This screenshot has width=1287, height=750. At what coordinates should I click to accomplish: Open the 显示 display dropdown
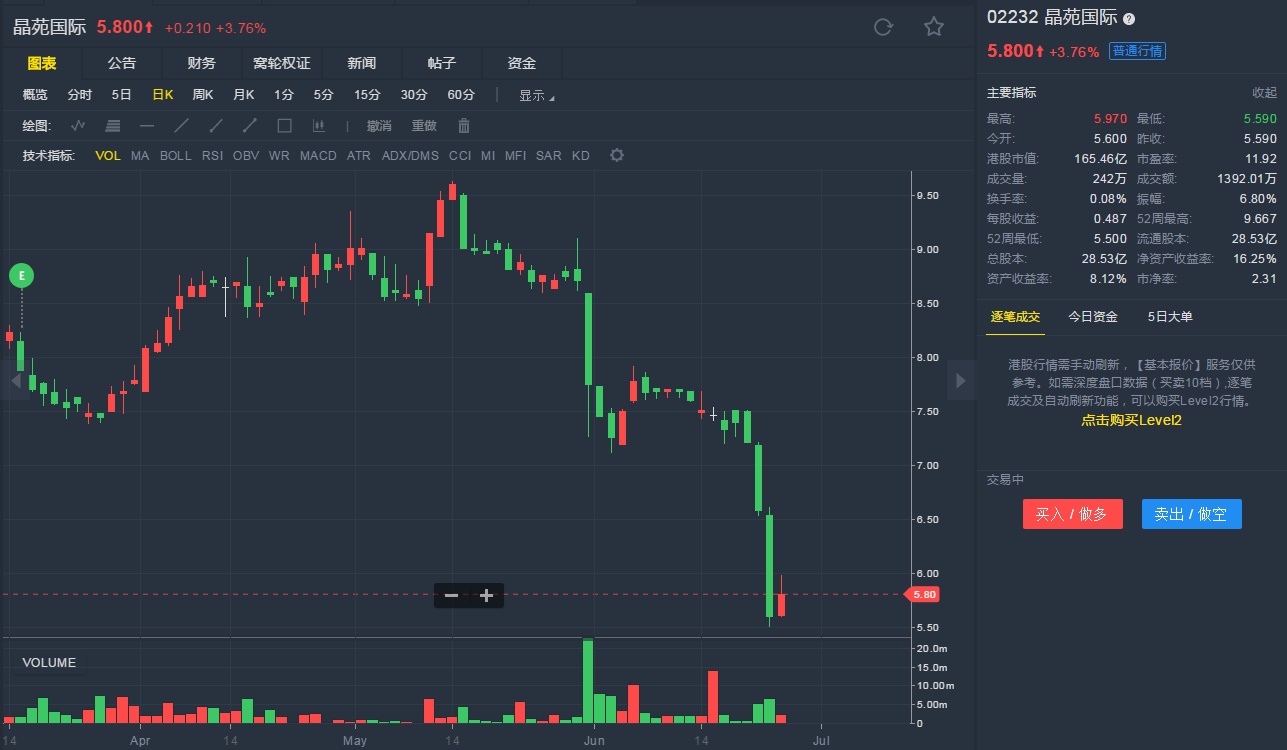(x=536, y=96)
